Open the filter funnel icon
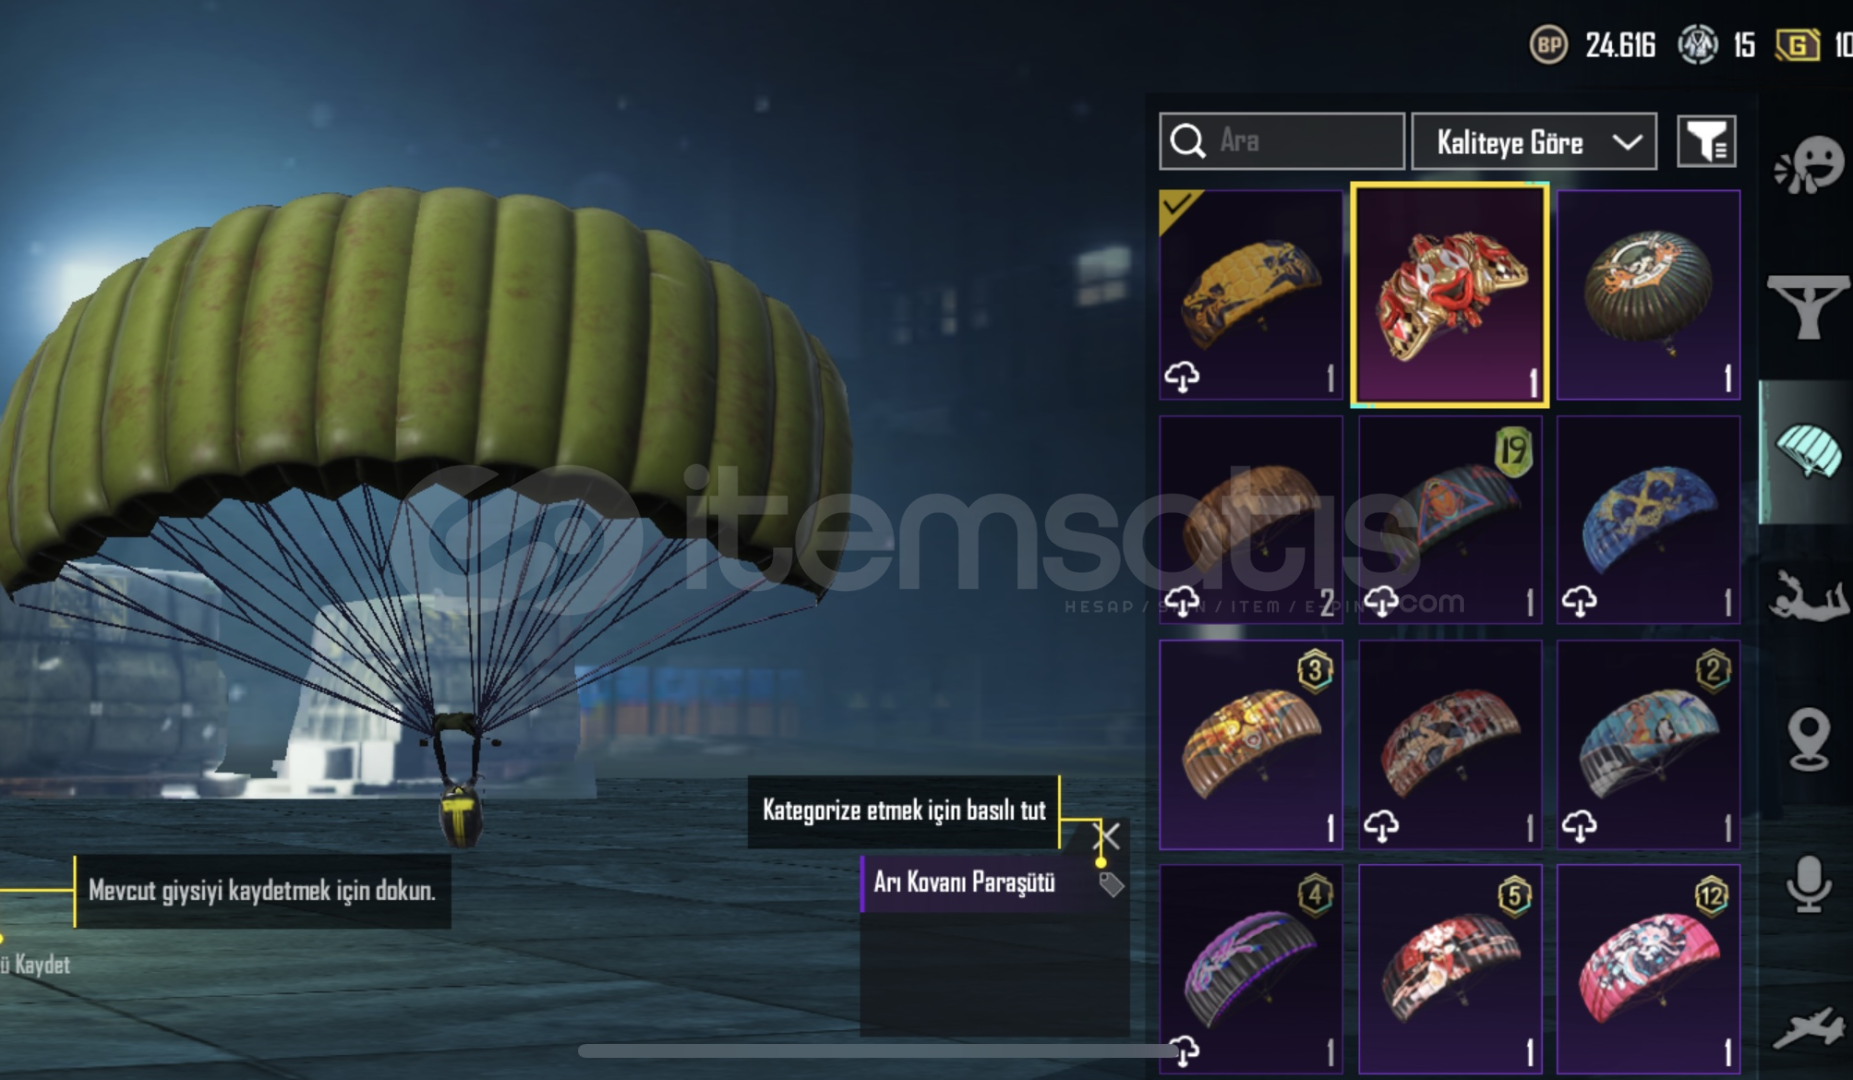This screenshot has height=1080, width=1853. (x=1706, y=141)
